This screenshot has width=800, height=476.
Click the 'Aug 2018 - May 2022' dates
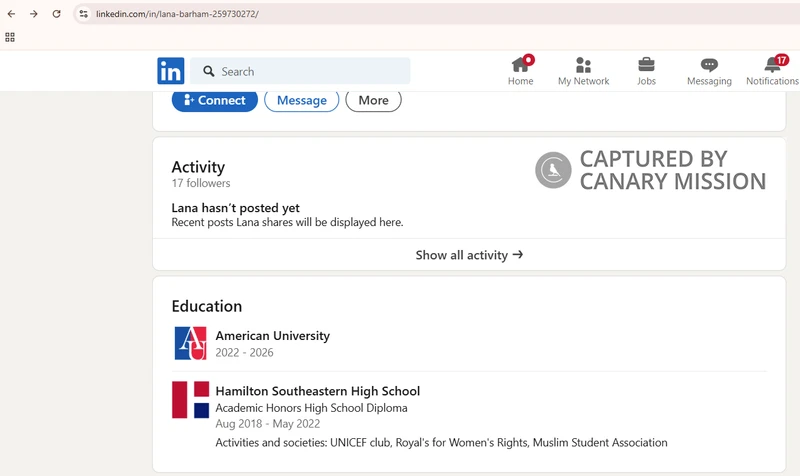[x=267, y=423]
